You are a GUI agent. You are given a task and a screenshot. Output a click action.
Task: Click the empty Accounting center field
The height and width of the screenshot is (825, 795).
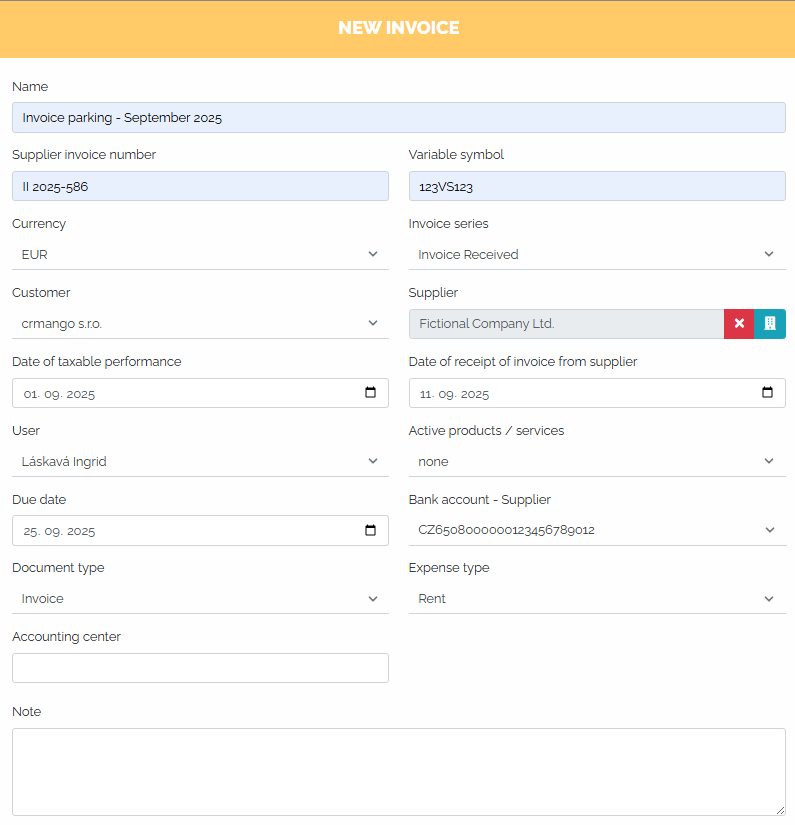click(x=200, y=668)
